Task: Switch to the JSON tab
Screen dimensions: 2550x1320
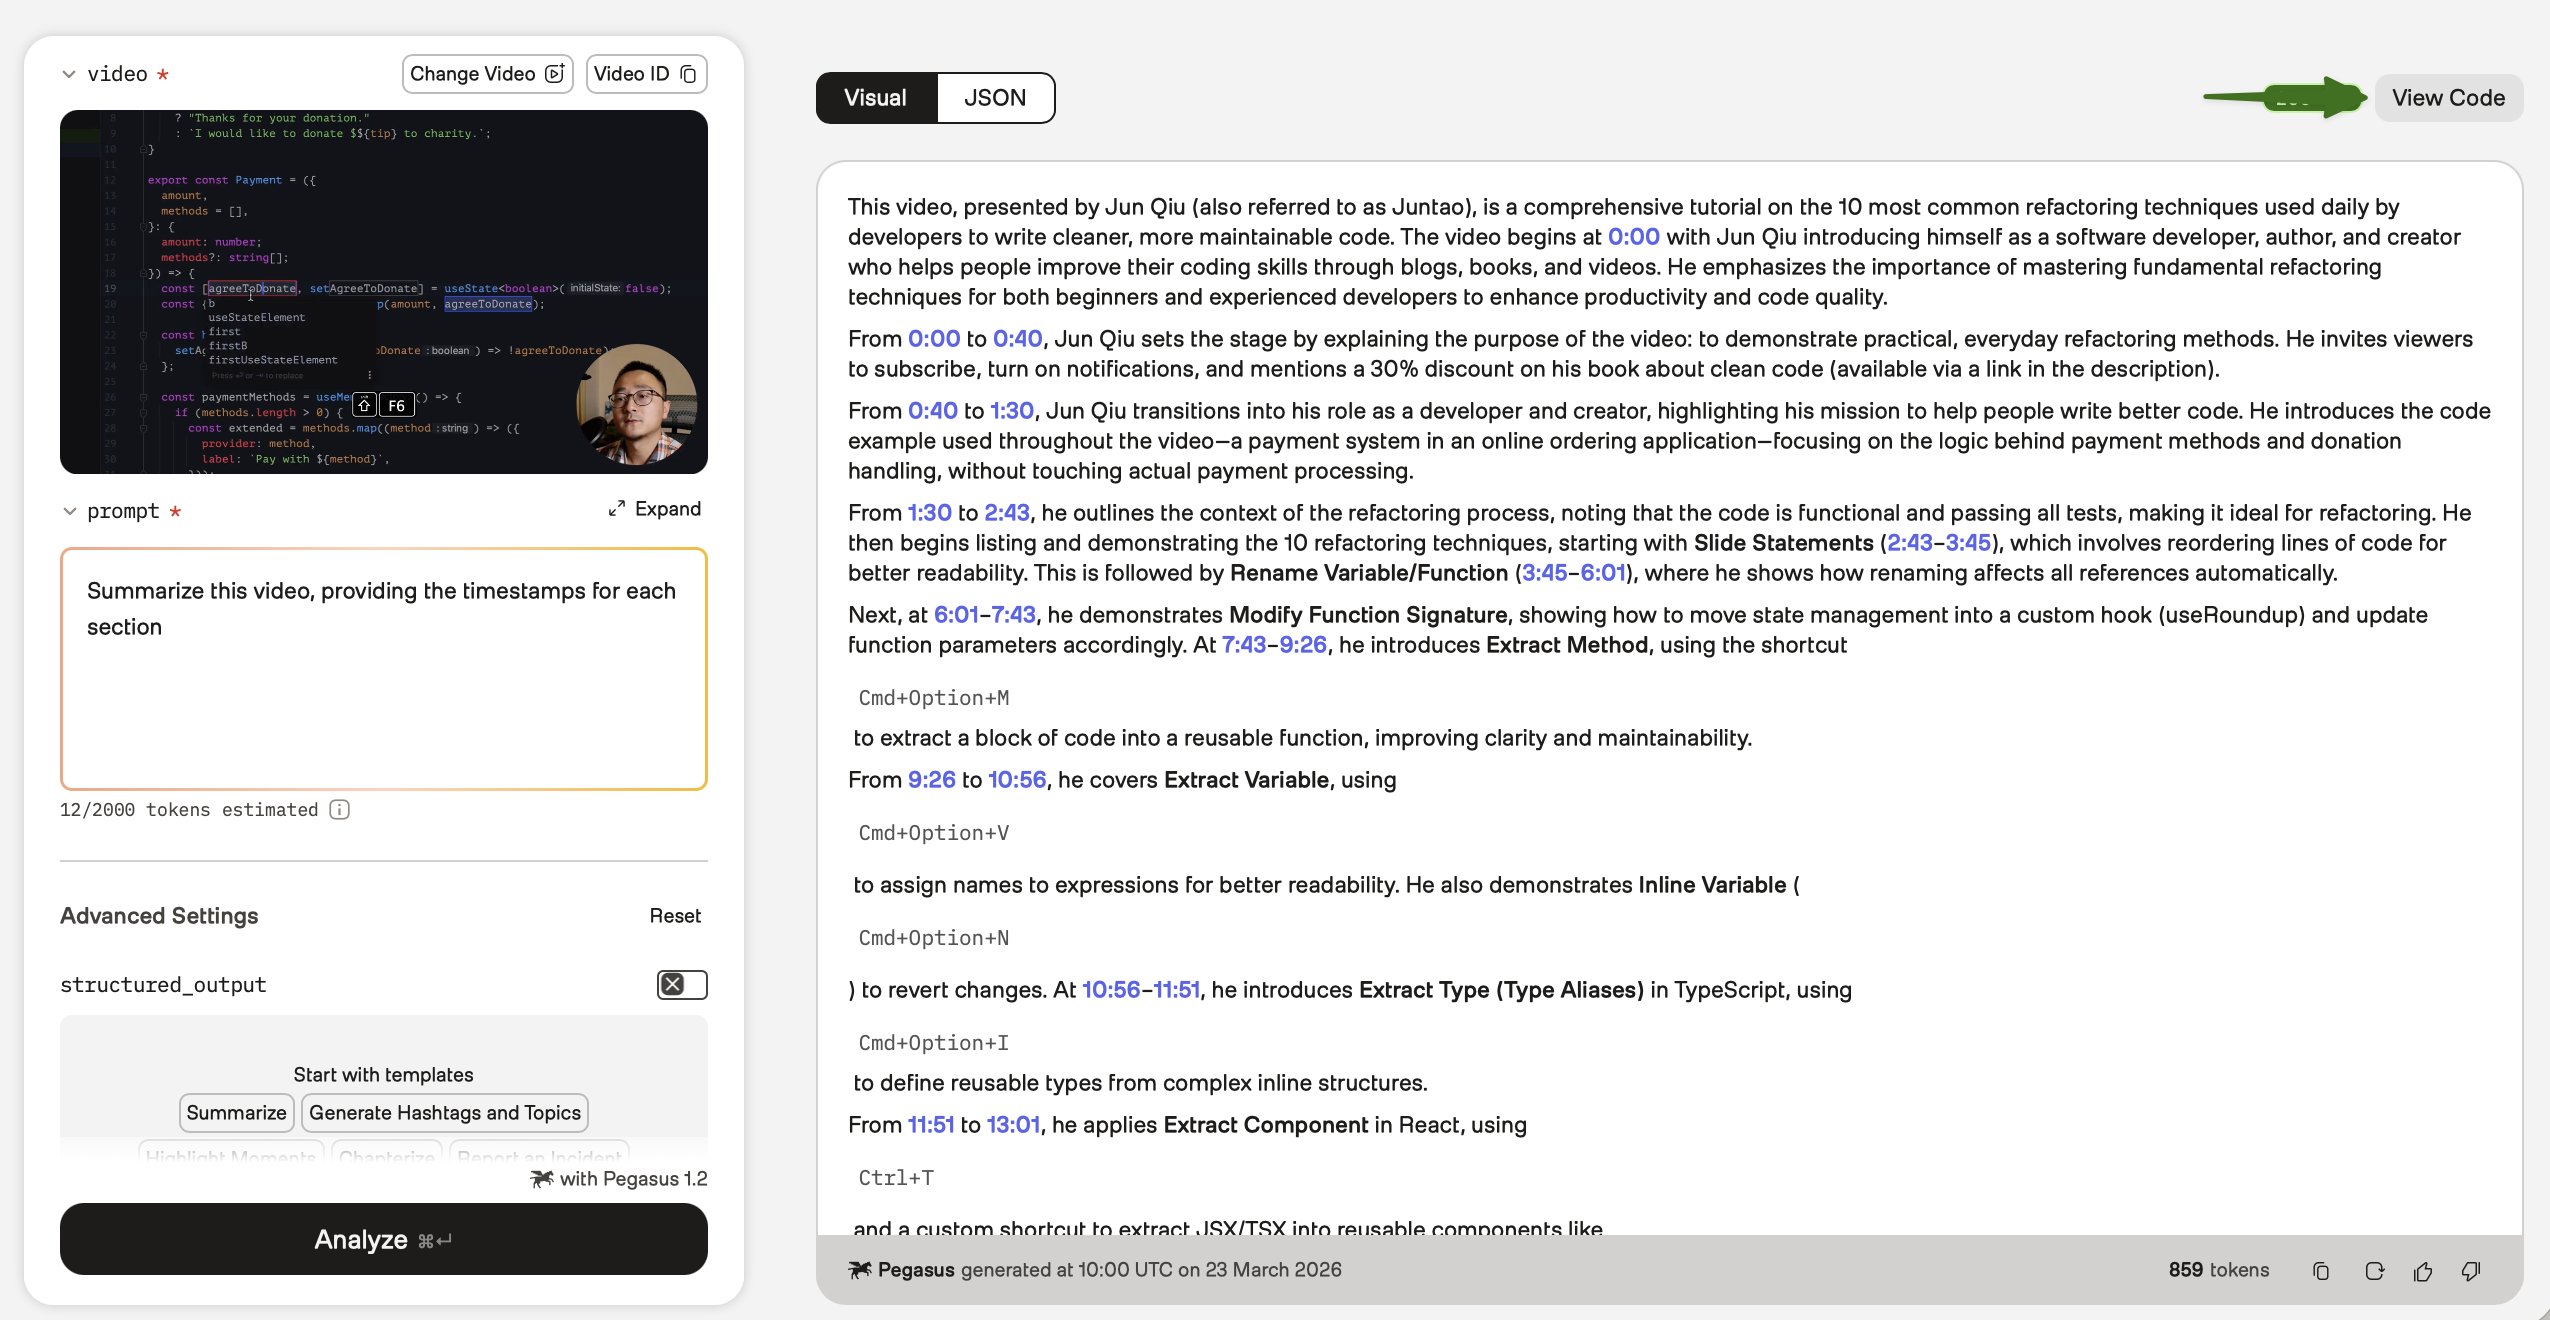Action: [994, 98]
